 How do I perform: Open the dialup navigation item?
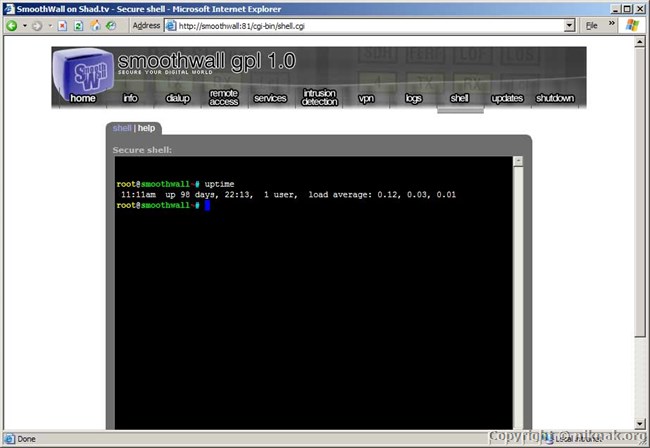177,98
